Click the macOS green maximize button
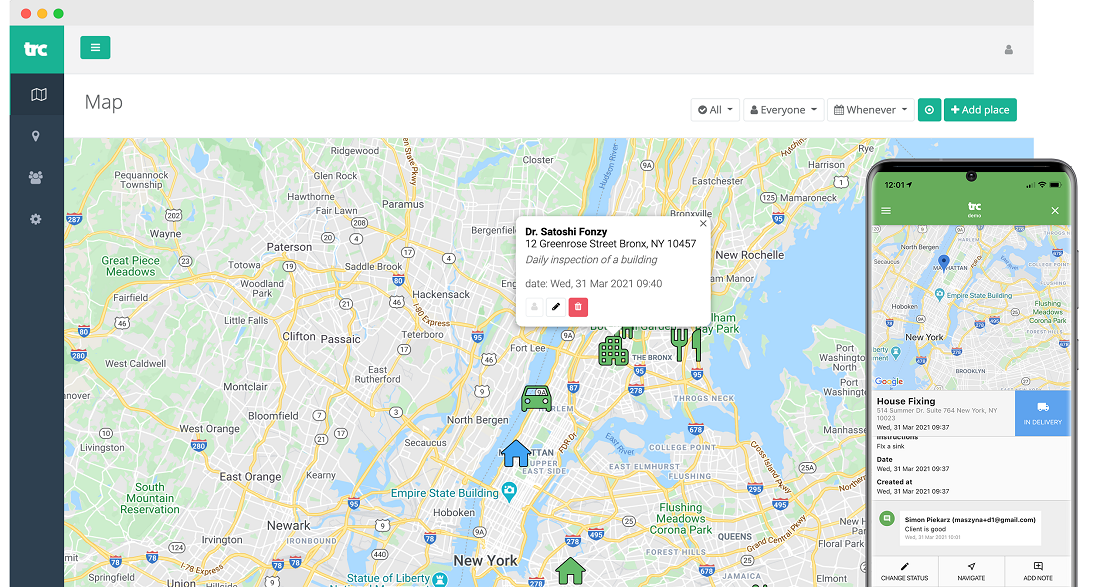1100x587 pixels. click(x=58, y=13)
